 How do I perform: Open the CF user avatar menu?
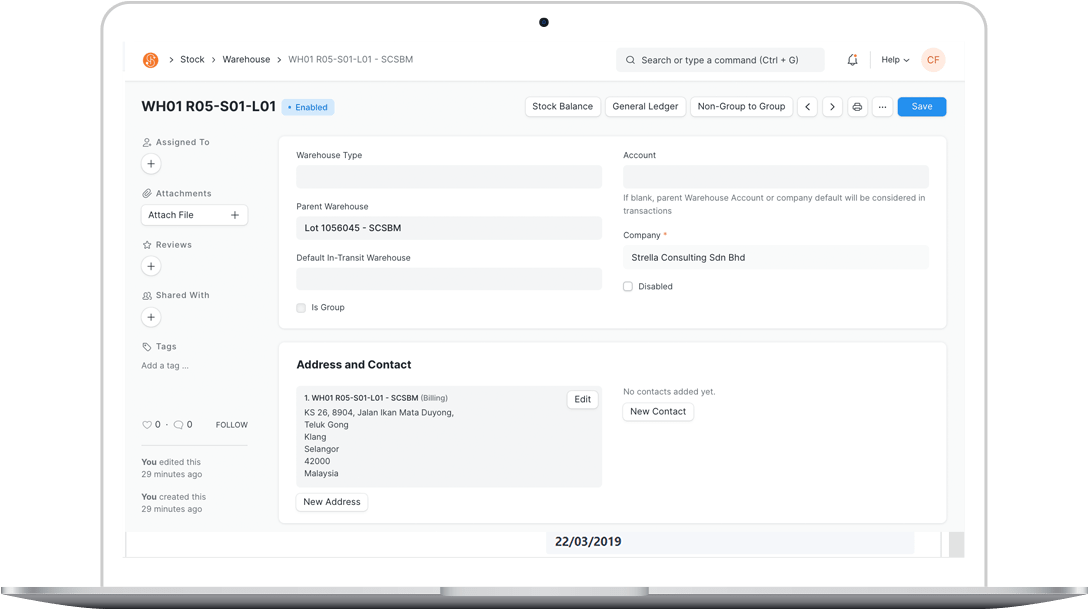click(932, 60)
